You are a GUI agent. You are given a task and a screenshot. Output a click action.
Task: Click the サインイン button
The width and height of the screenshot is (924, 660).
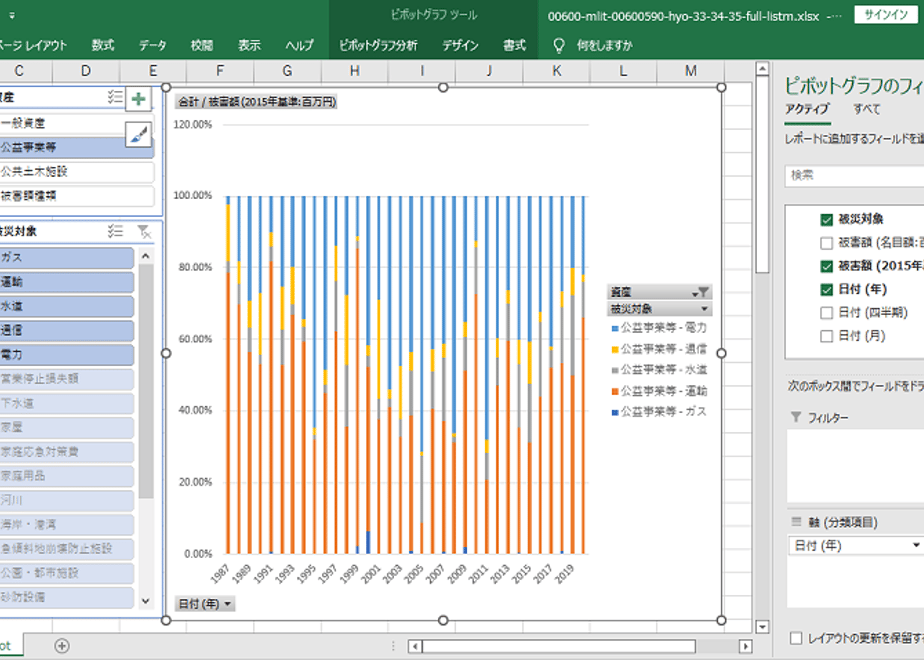886,15
